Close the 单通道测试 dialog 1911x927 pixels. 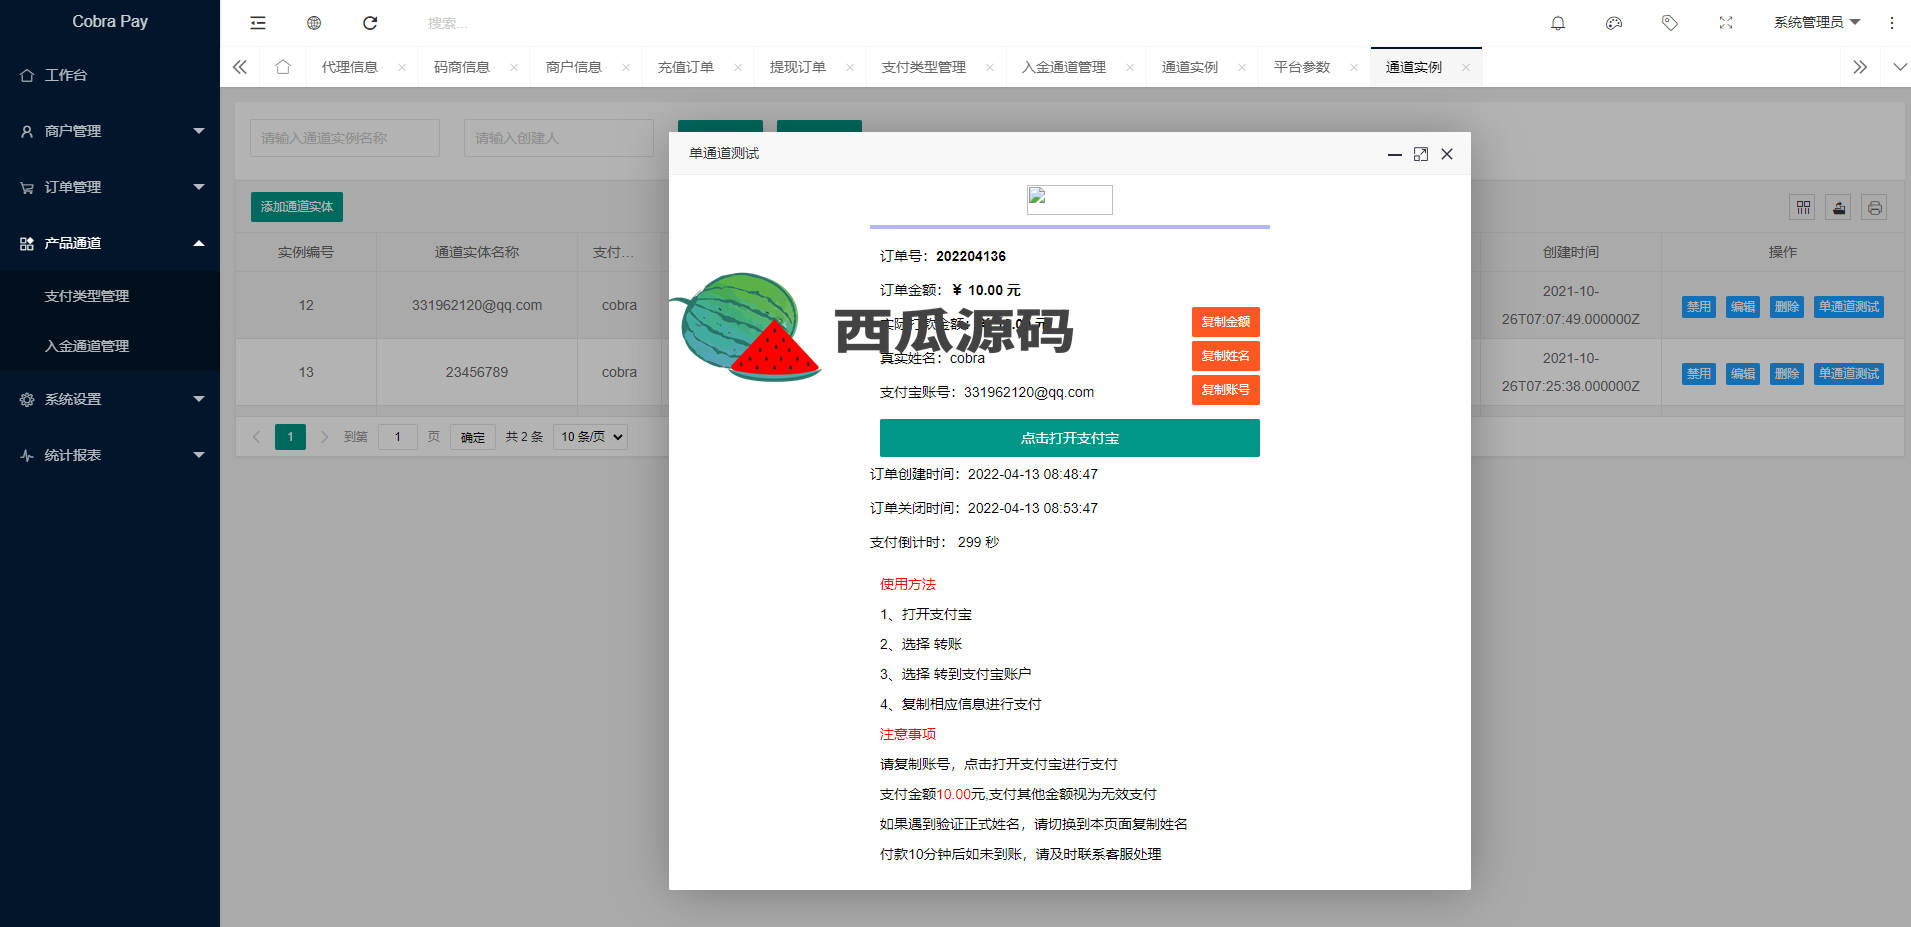1447,154
